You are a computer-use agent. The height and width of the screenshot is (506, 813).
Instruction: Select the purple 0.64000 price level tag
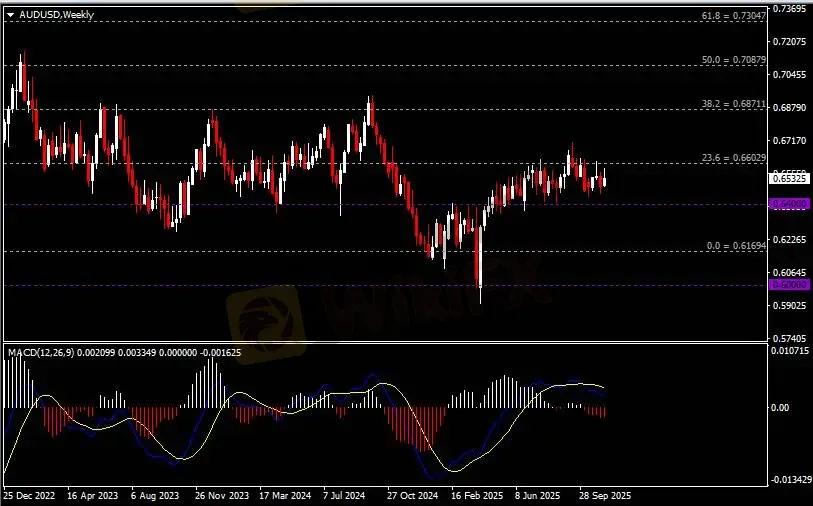pos(784,204)
